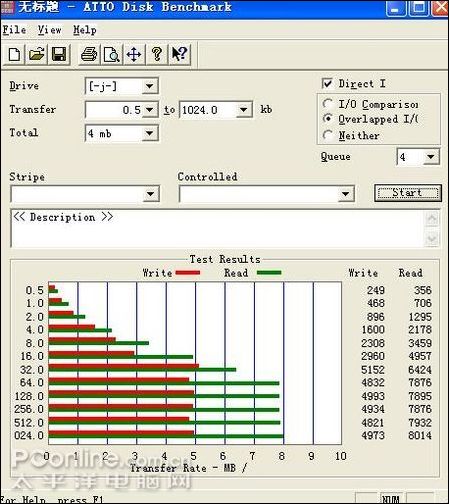Click inside the Description text box

pyautogui.click(x=217, y=229)
